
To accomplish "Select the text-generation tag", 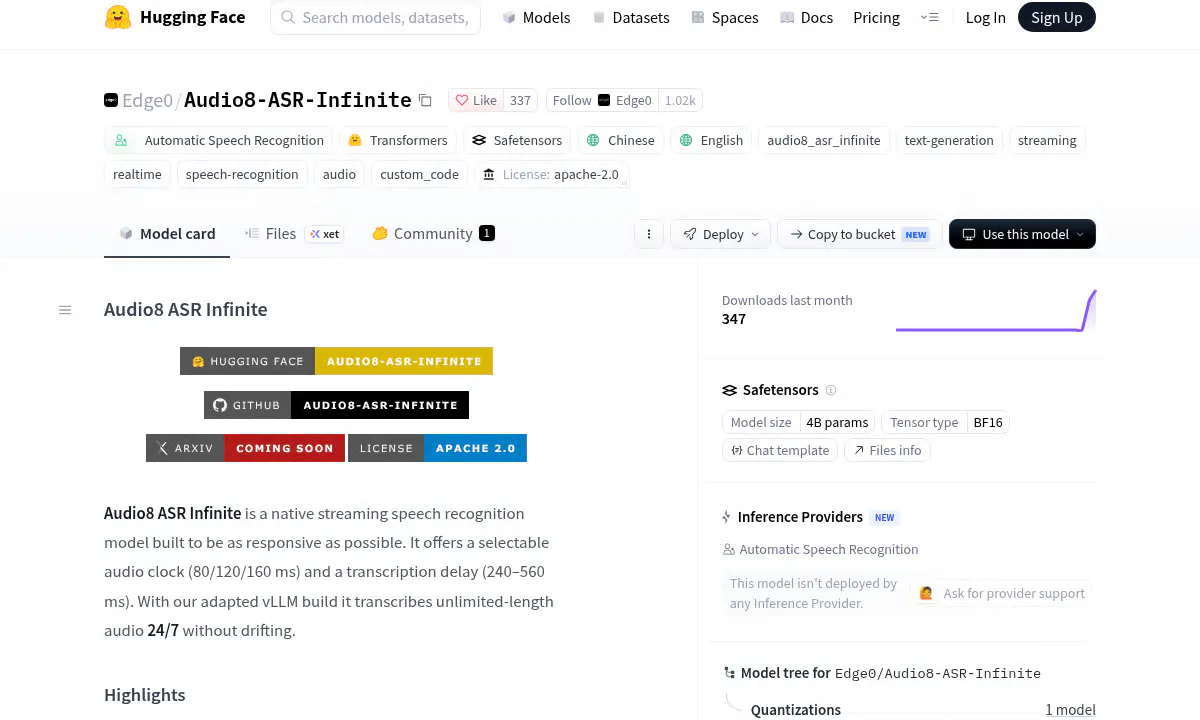I will tap(949, 140).
